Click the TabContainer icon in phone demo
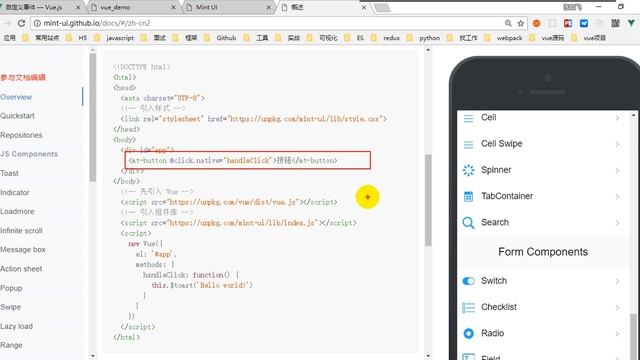Viewport: 640px width, 360px height. (x=469, y=197)
